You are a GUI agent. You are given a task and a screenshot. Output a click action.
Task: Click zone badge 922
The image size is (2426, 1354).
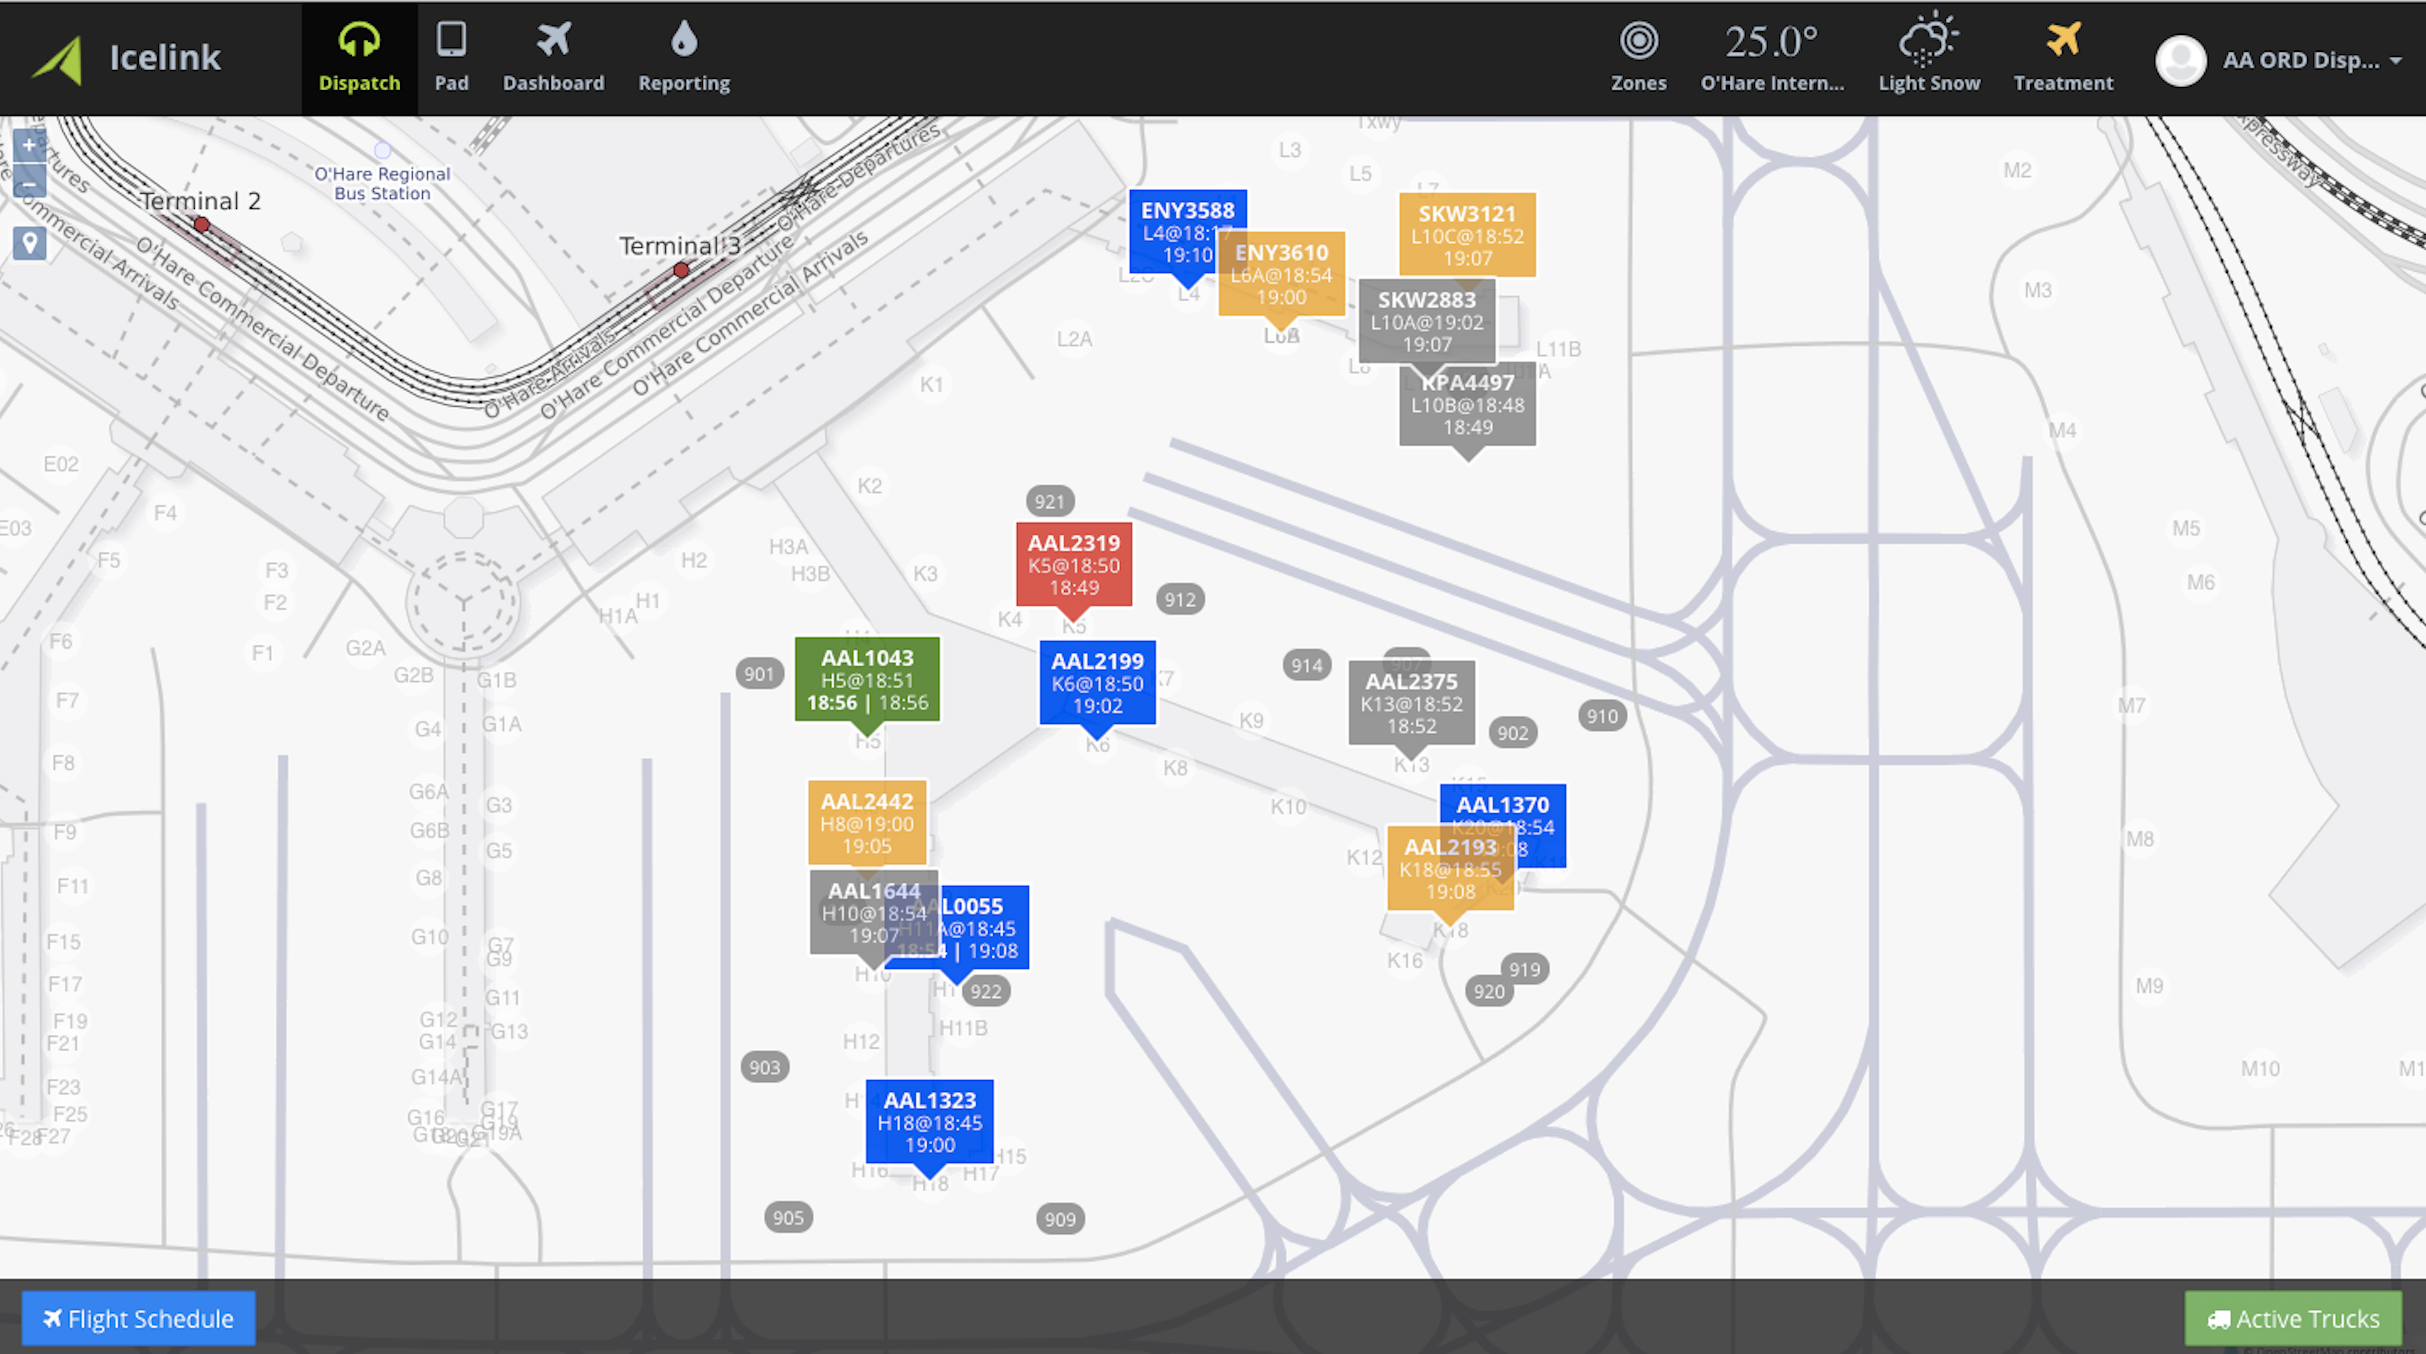986,991
